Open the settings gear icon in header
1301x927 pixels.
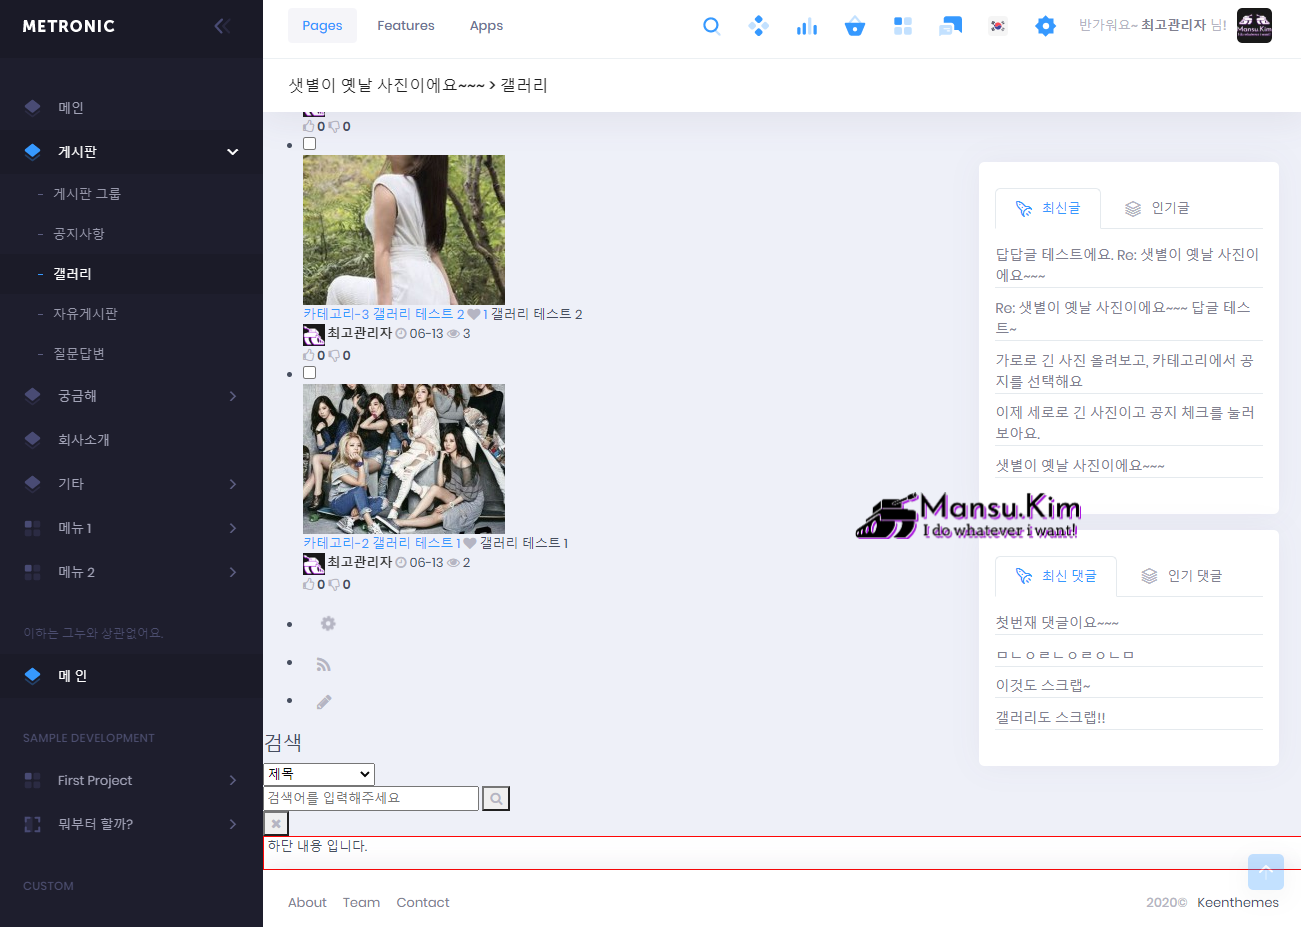[1045, 26]
